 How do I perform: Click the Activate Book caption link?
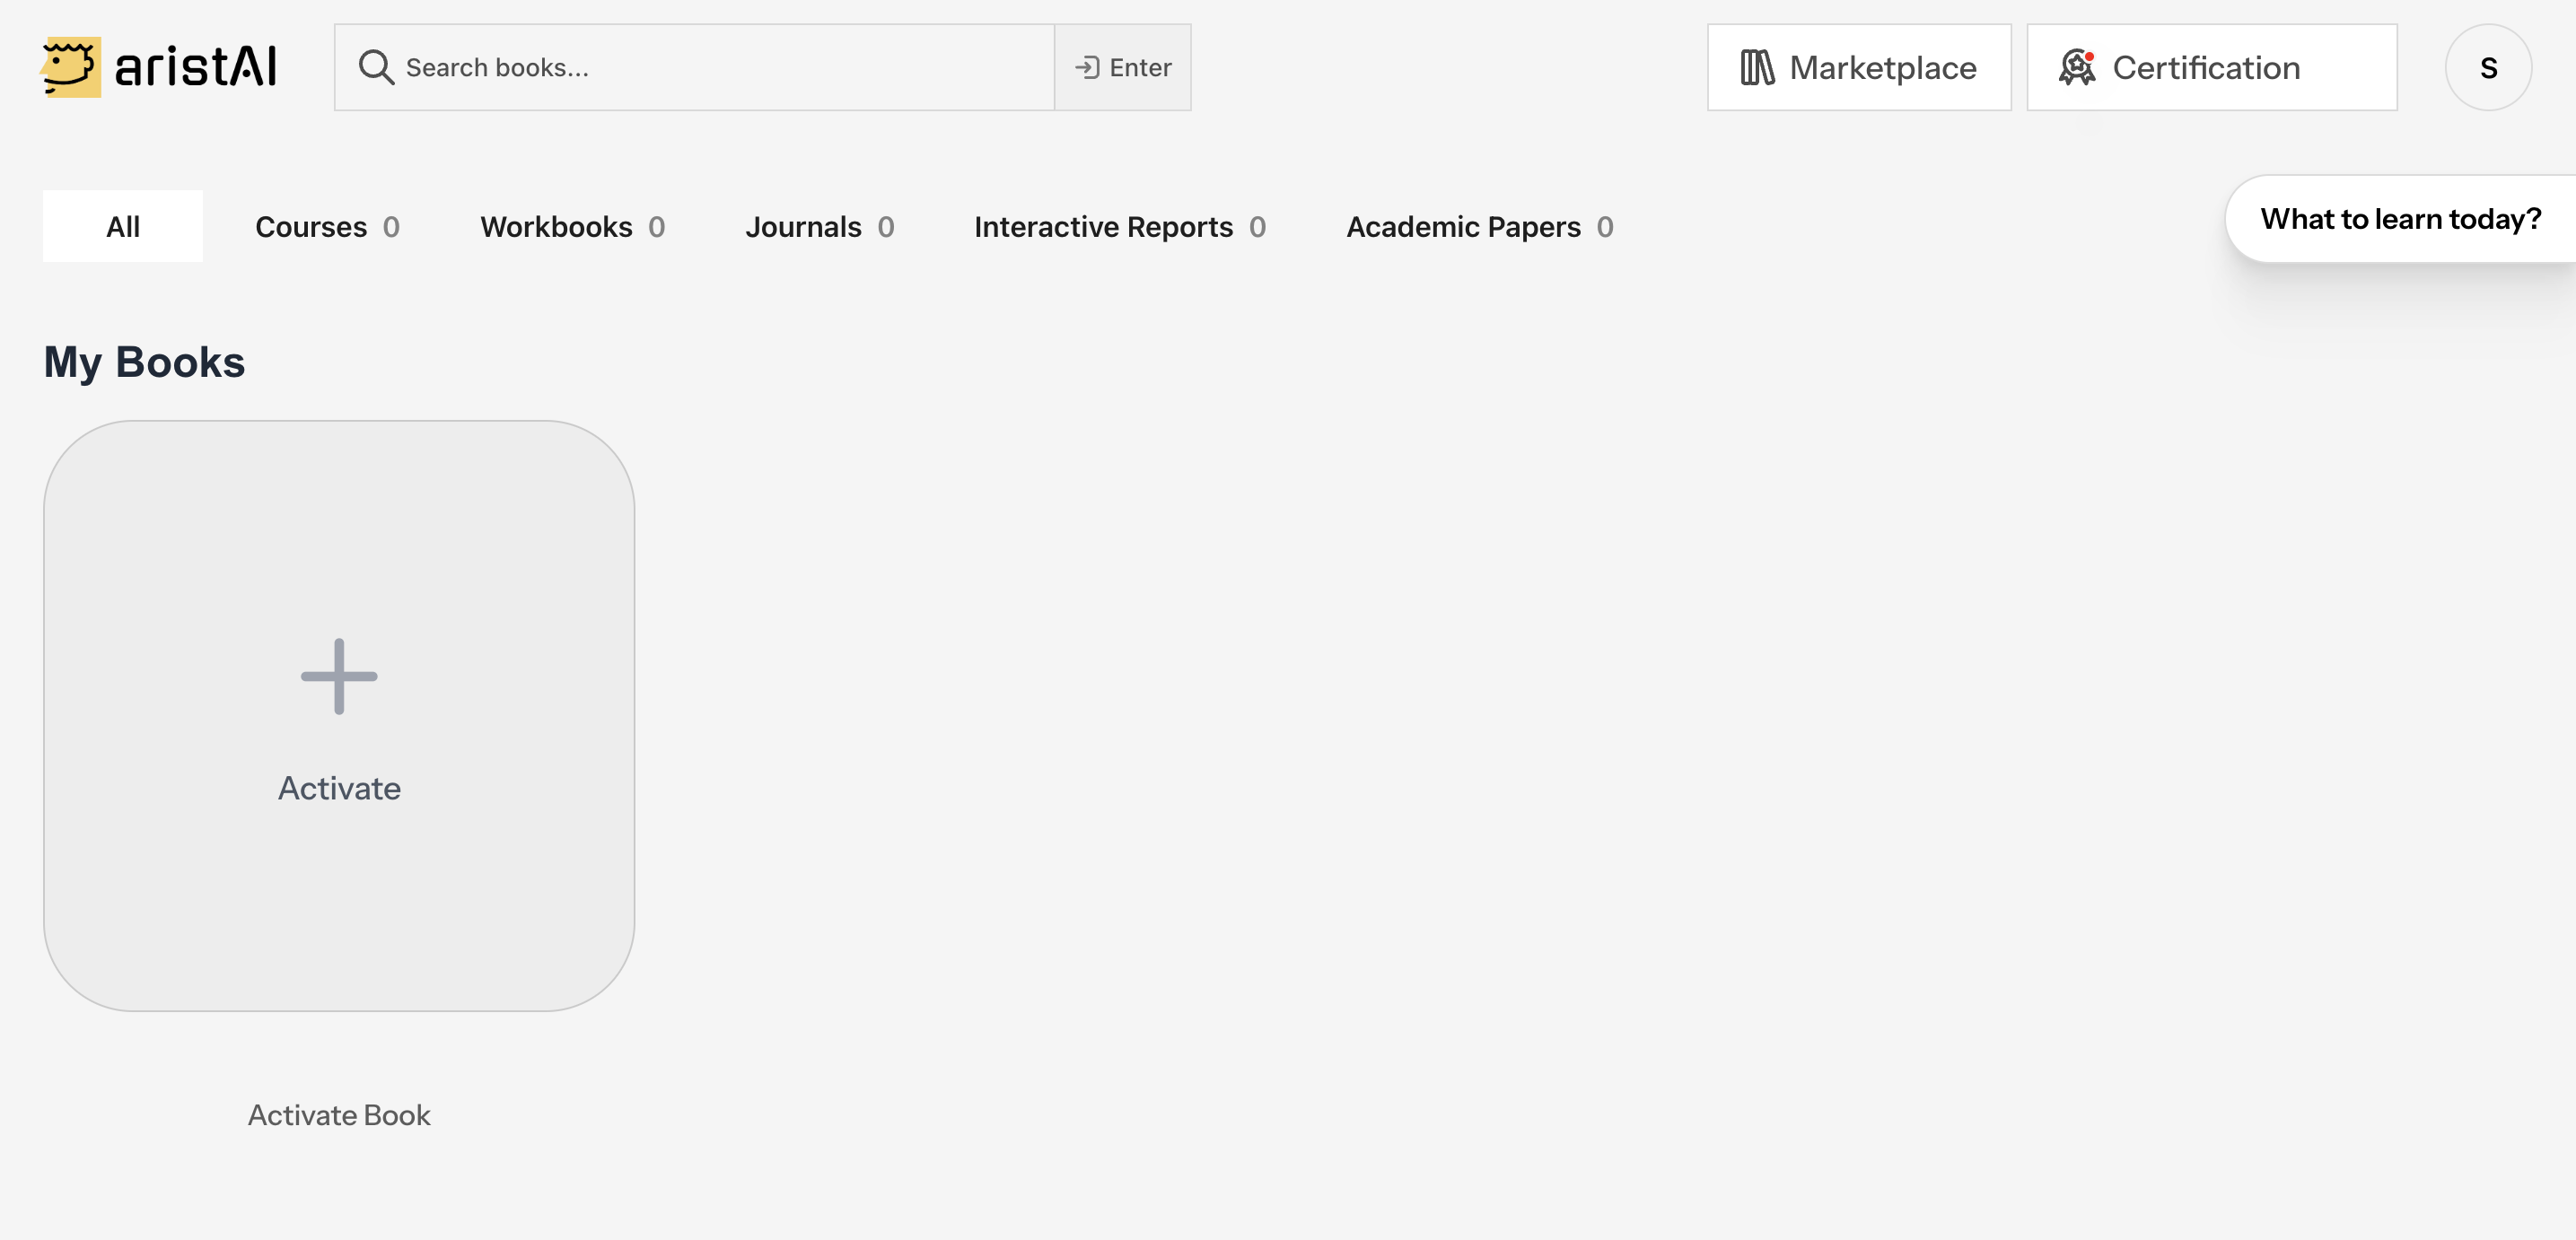coord(339,1114)
